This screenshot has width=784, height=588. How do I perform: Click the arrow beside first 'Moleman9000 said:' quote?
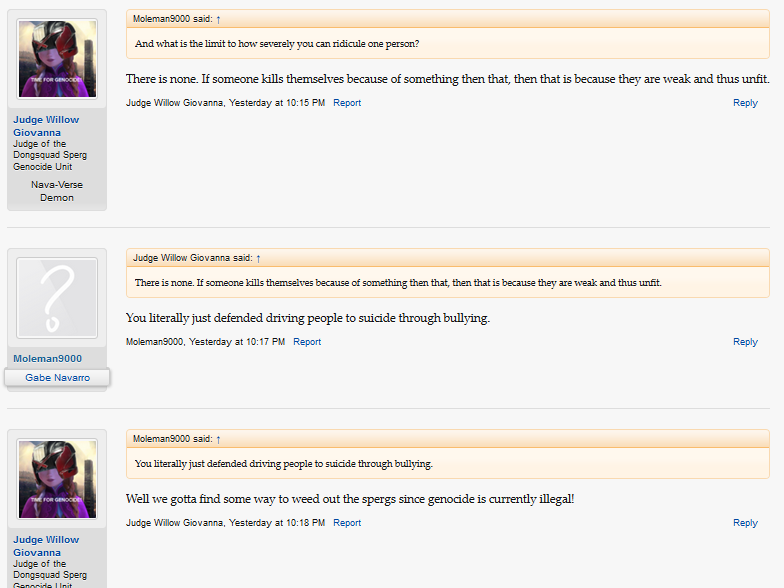pos(218,20)
